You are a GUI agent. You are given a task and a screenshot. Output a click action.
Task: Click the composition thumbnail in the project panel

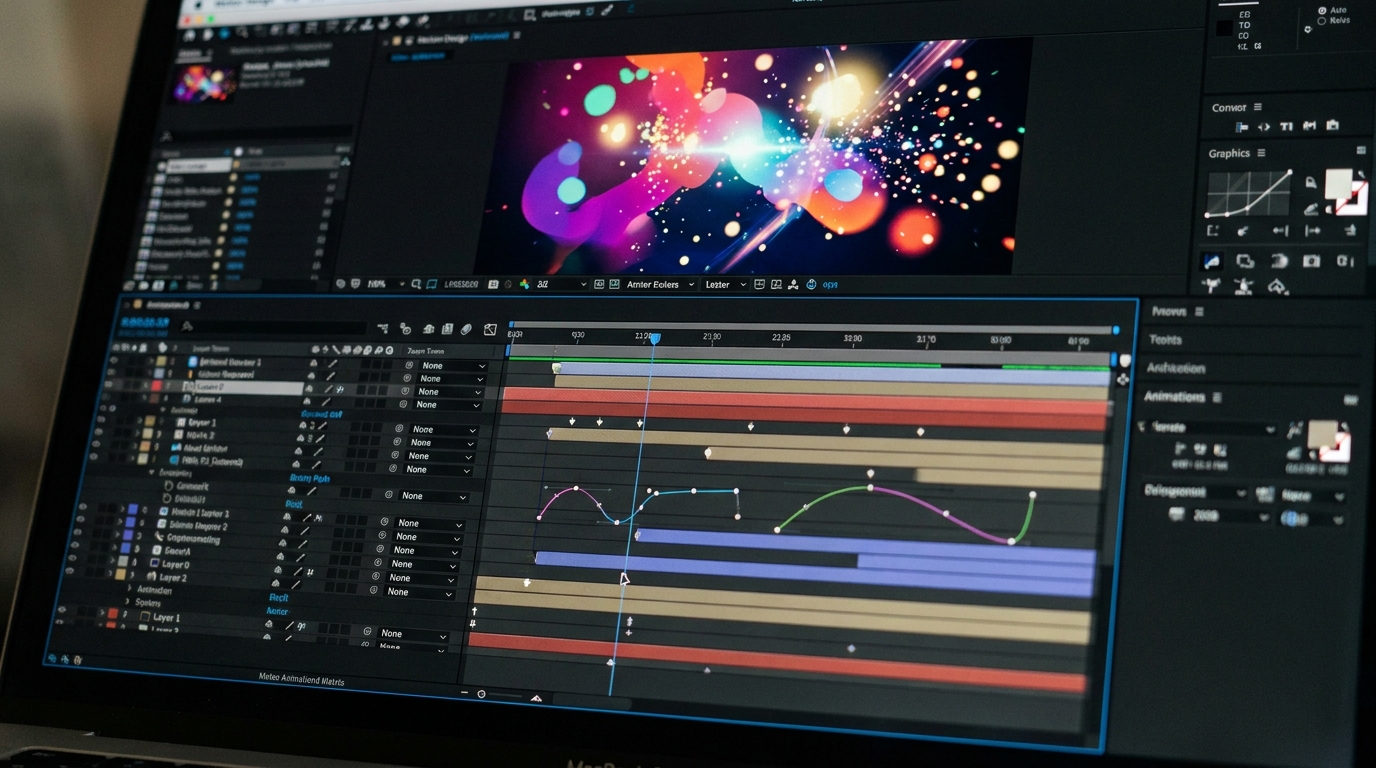pyautogui.click(x=205, y=83)
